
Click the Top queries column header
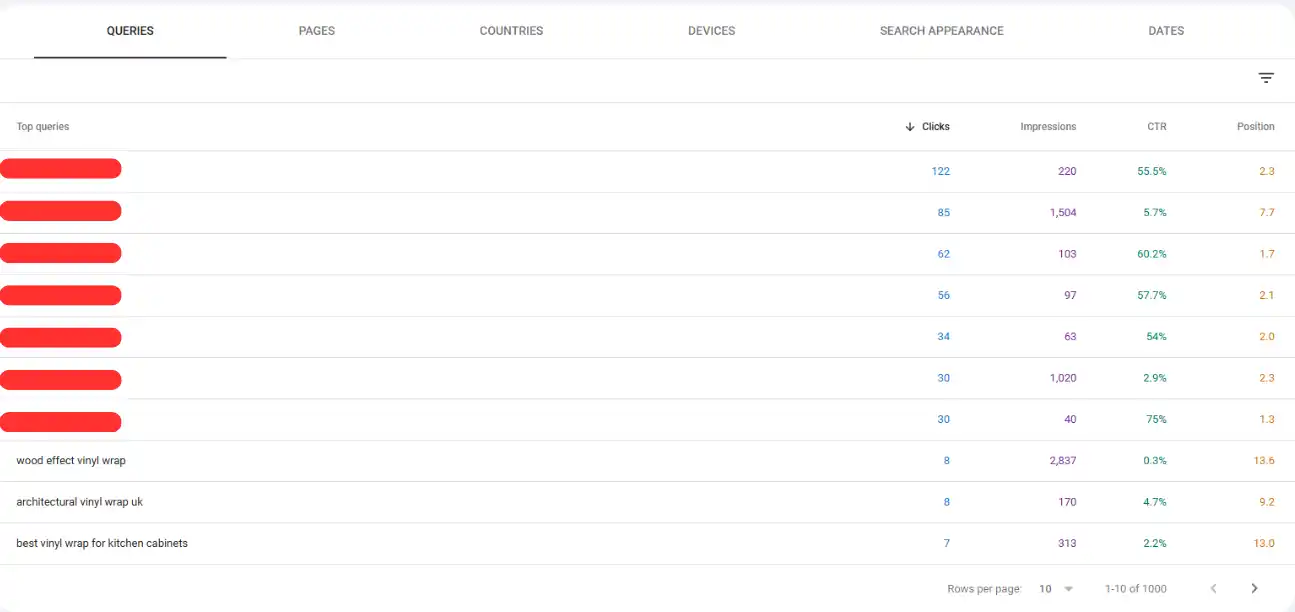point(43,127)
